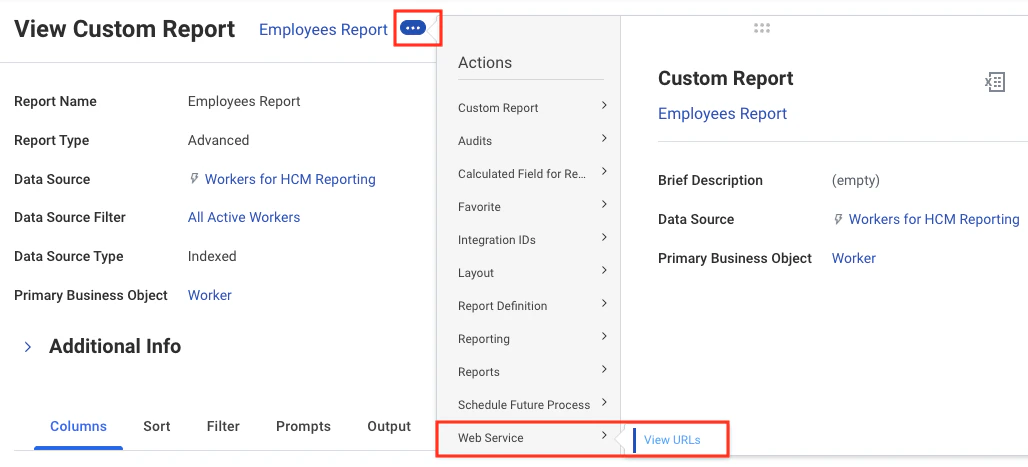The width and height of the screenshot is (1028, 467).
Task: Expand Custom Report submenu arrow
Action: (604, 105)
